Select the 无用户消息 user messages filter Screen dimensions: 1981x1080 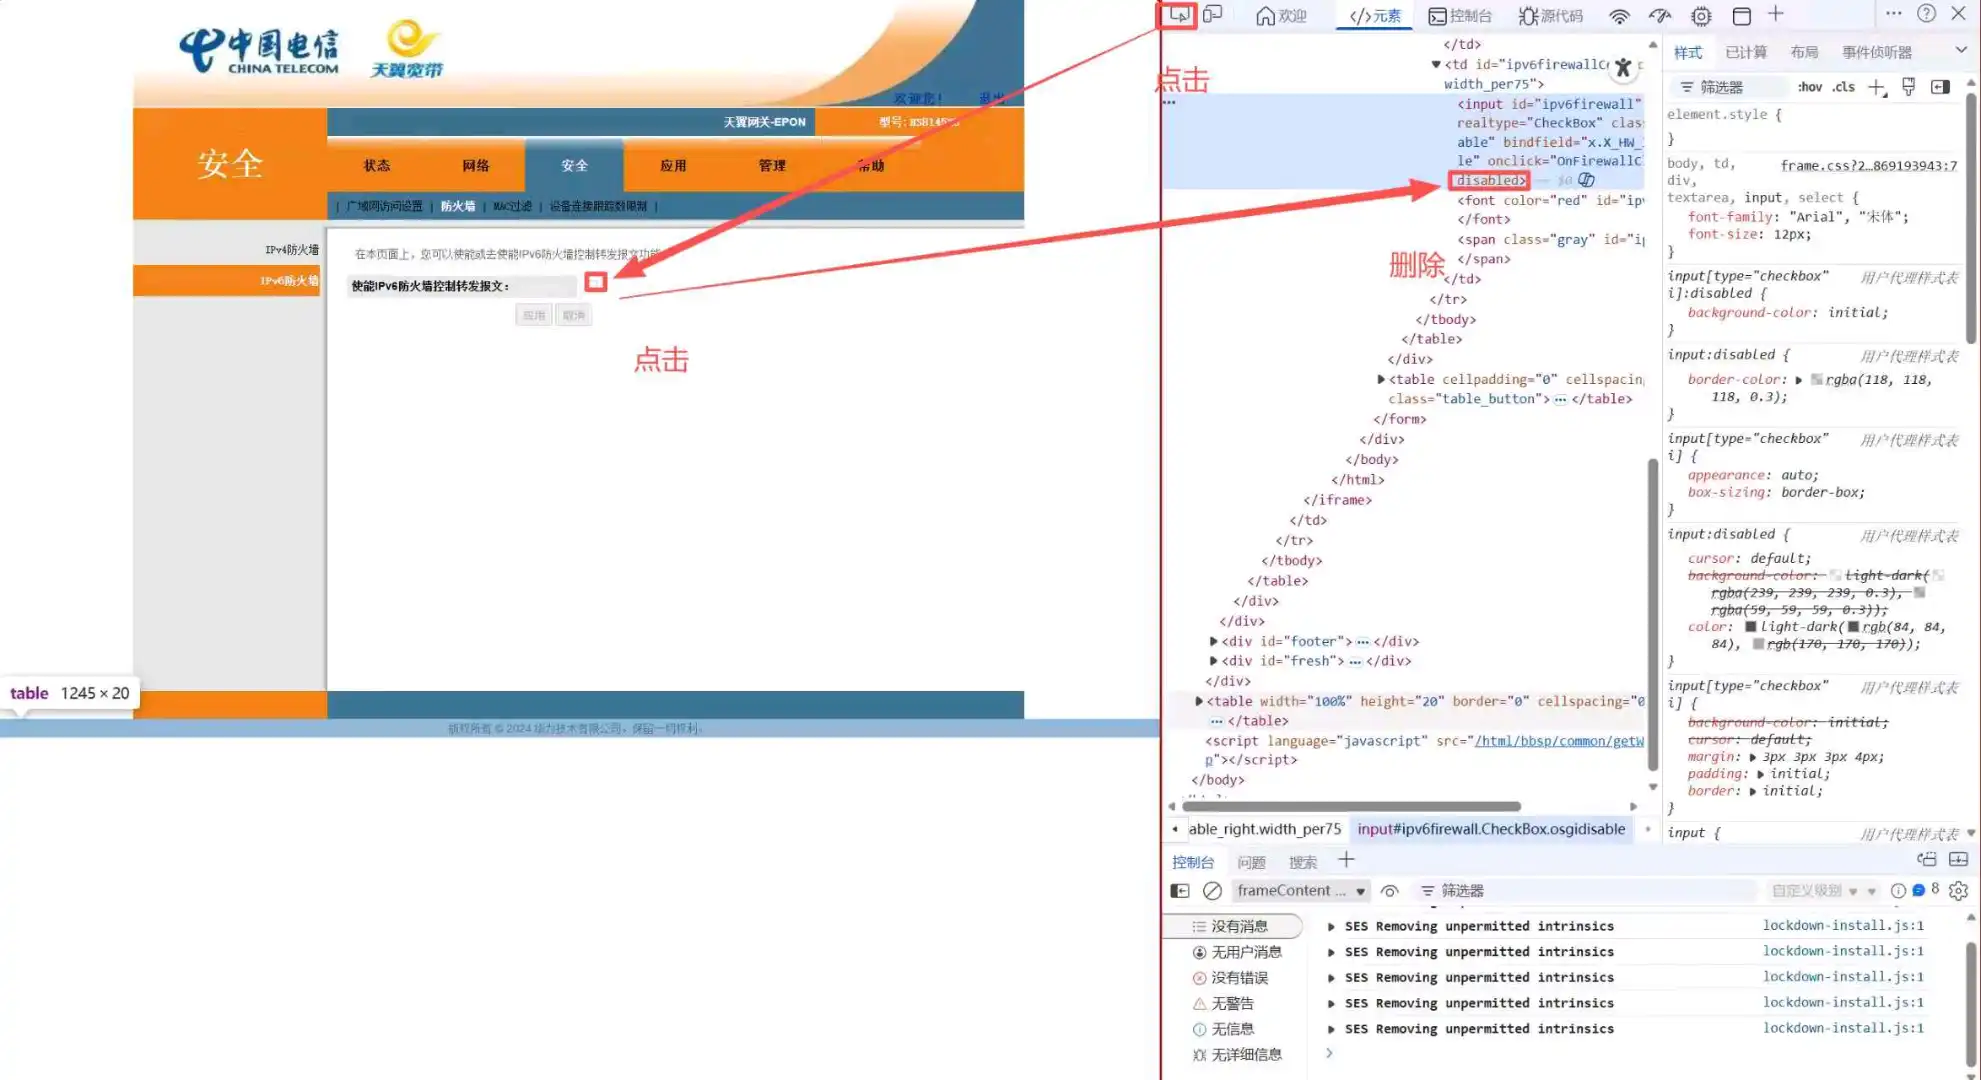[x=1237, y=952]
